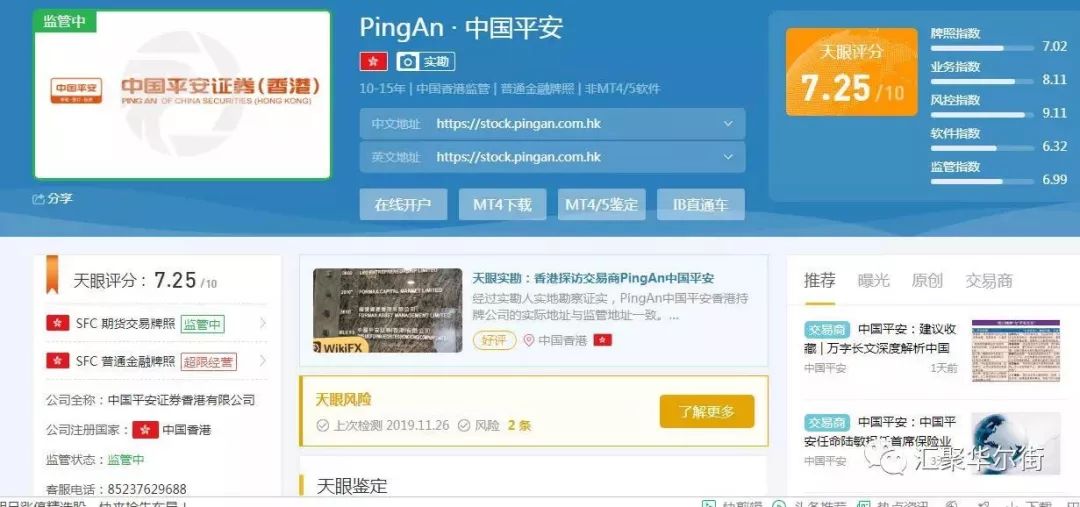Image resolution: width=1080 pixels, height=507 pixels.
Task: Click the flag icon next to SFC 期货交易牌照
Action: pyautogui.click(x=58, y=323)
